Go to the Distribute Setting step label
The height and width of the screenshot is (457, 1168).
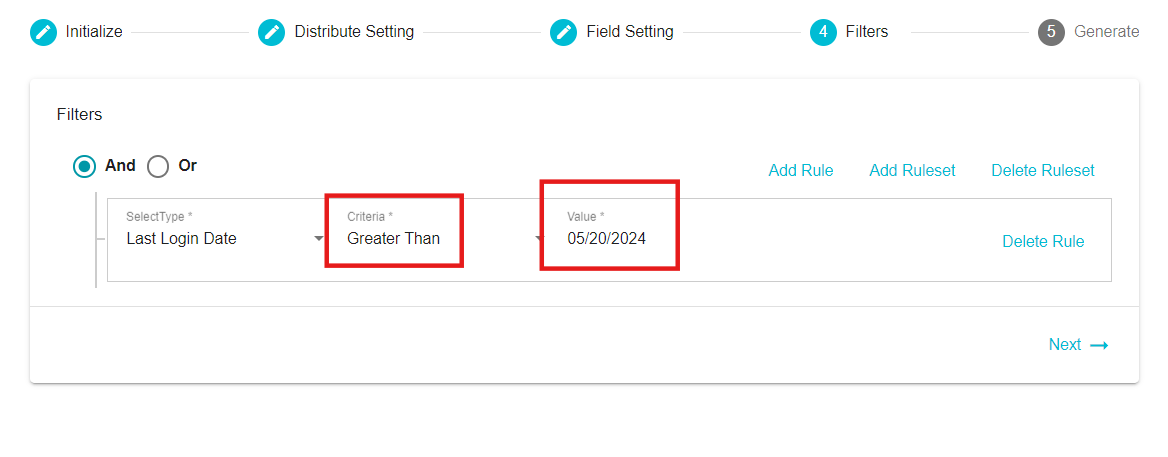click(x=354, y=32)
